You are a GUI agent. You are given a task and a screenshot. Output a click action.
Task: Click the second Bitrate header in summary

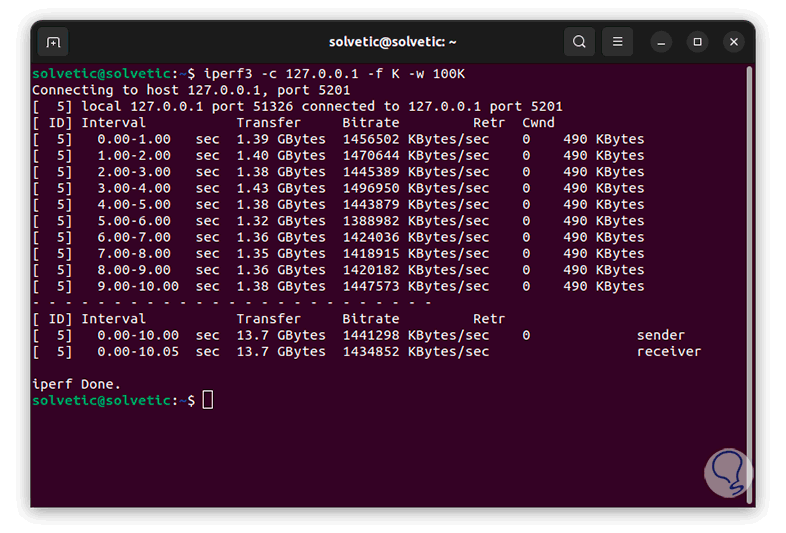(x=371, y=319)
